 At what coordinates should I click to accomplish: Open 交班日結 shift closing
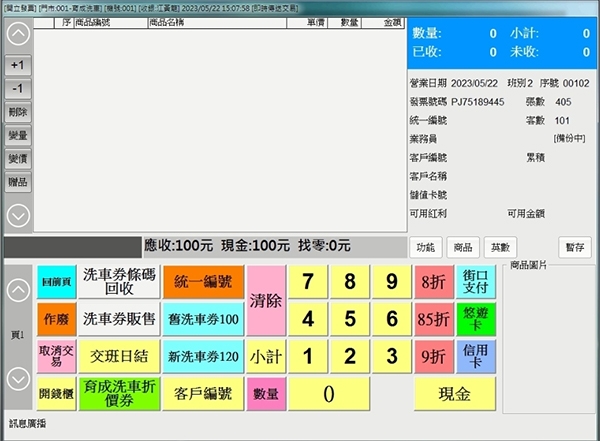tap(119, 356)
